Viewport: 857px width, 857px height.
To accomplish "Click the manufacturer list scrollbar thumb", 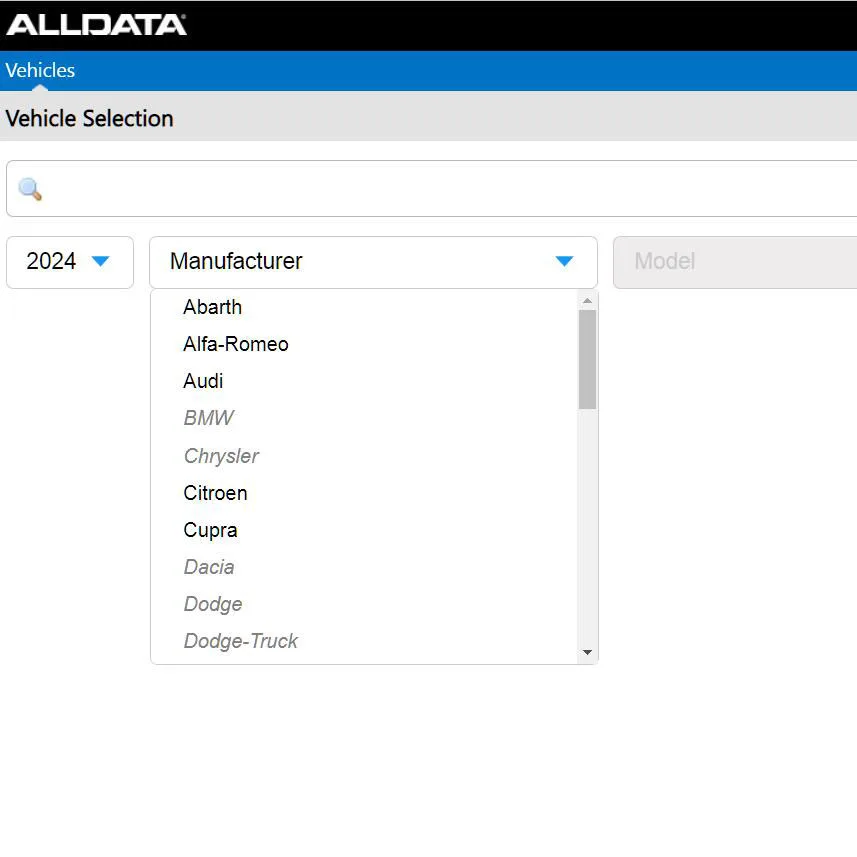I will (x=587, y=359).
